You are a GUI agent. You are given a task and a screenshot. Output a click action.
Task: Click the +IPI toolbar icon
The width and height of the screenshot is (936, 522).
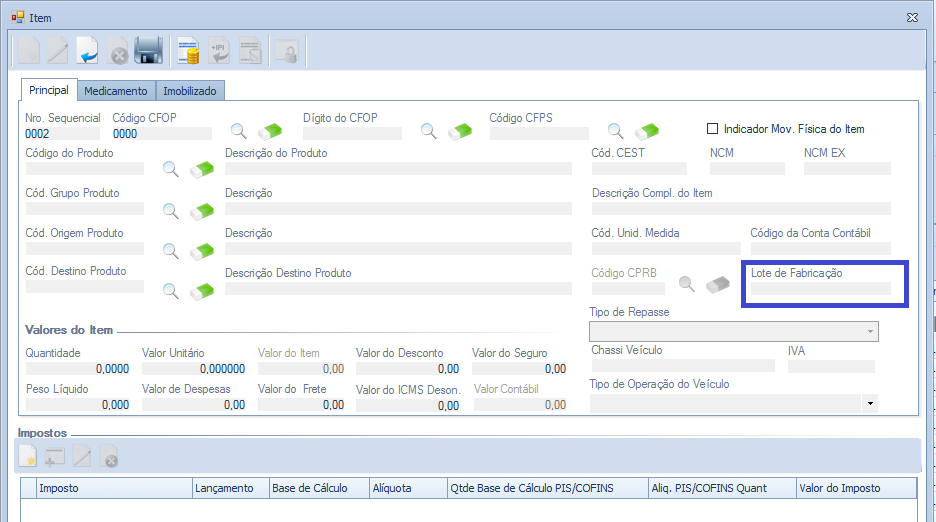(x=219, y=51)
